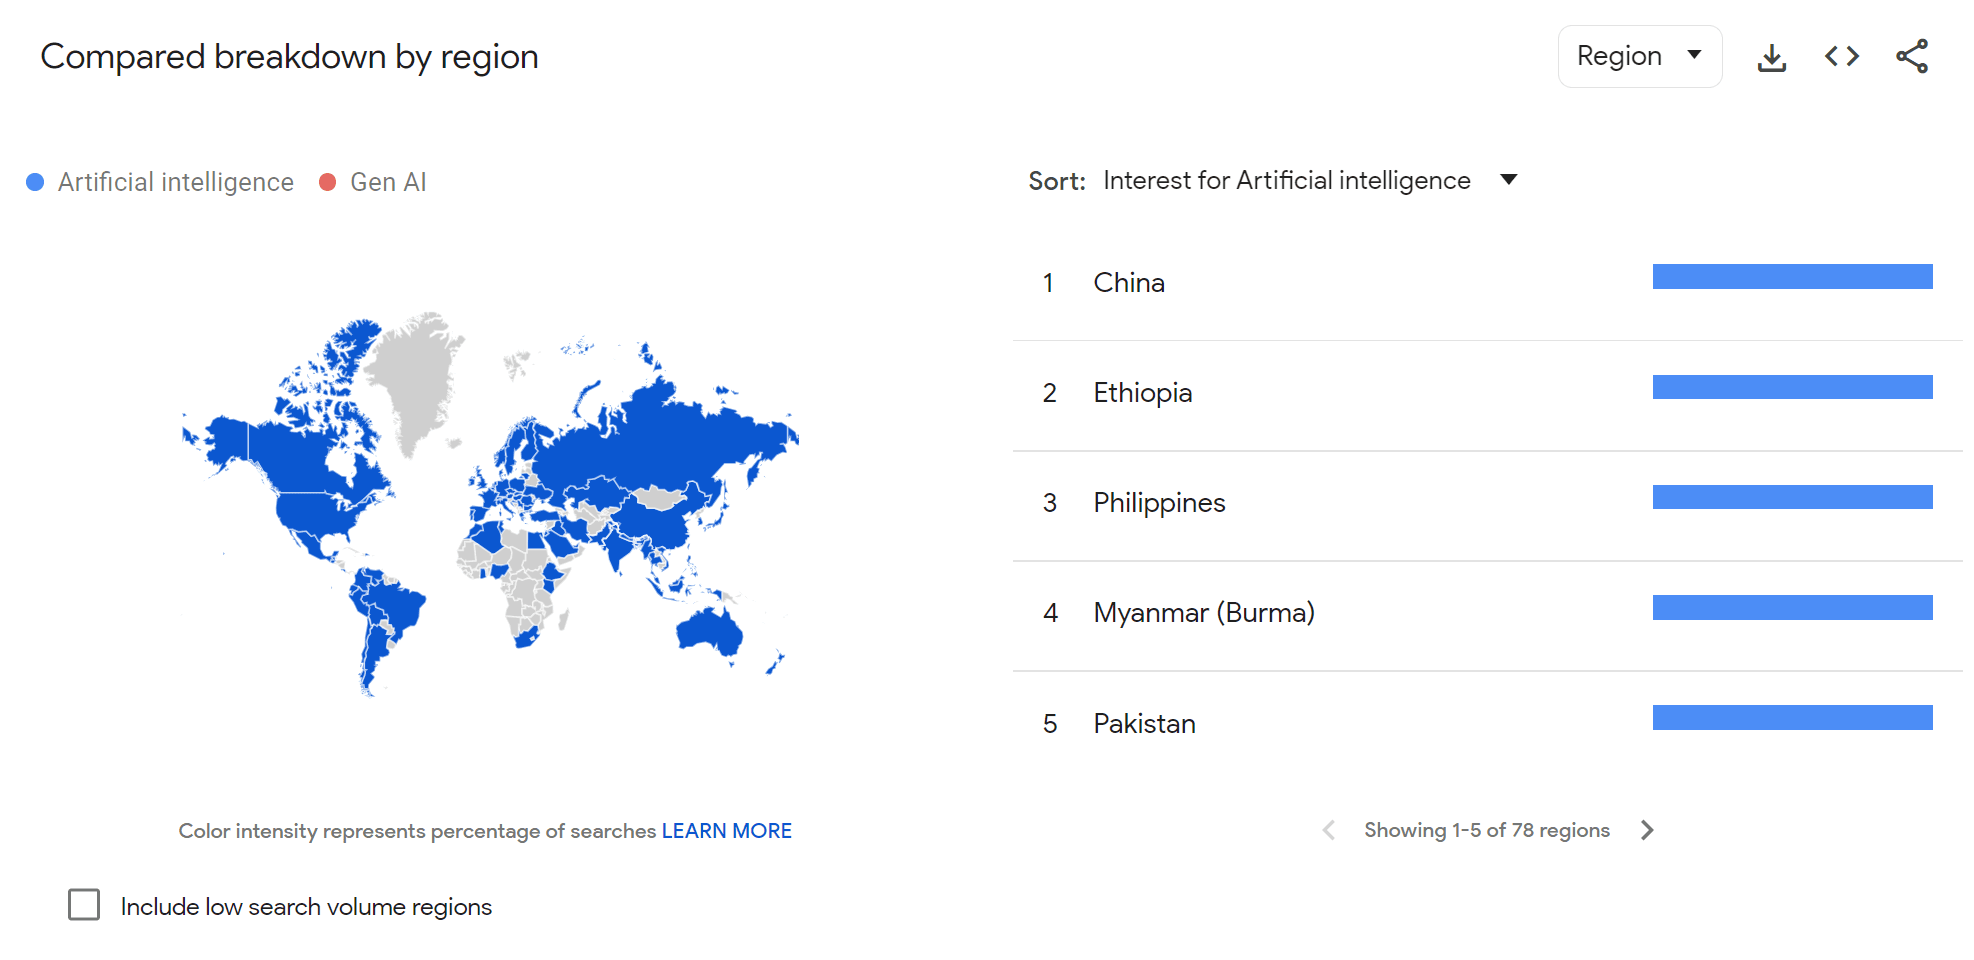Image resolution: width=1974 pixels, height=960 pixels.
Task: Click the Sort dropdown caret arrow
Action: pos(1510,180)
